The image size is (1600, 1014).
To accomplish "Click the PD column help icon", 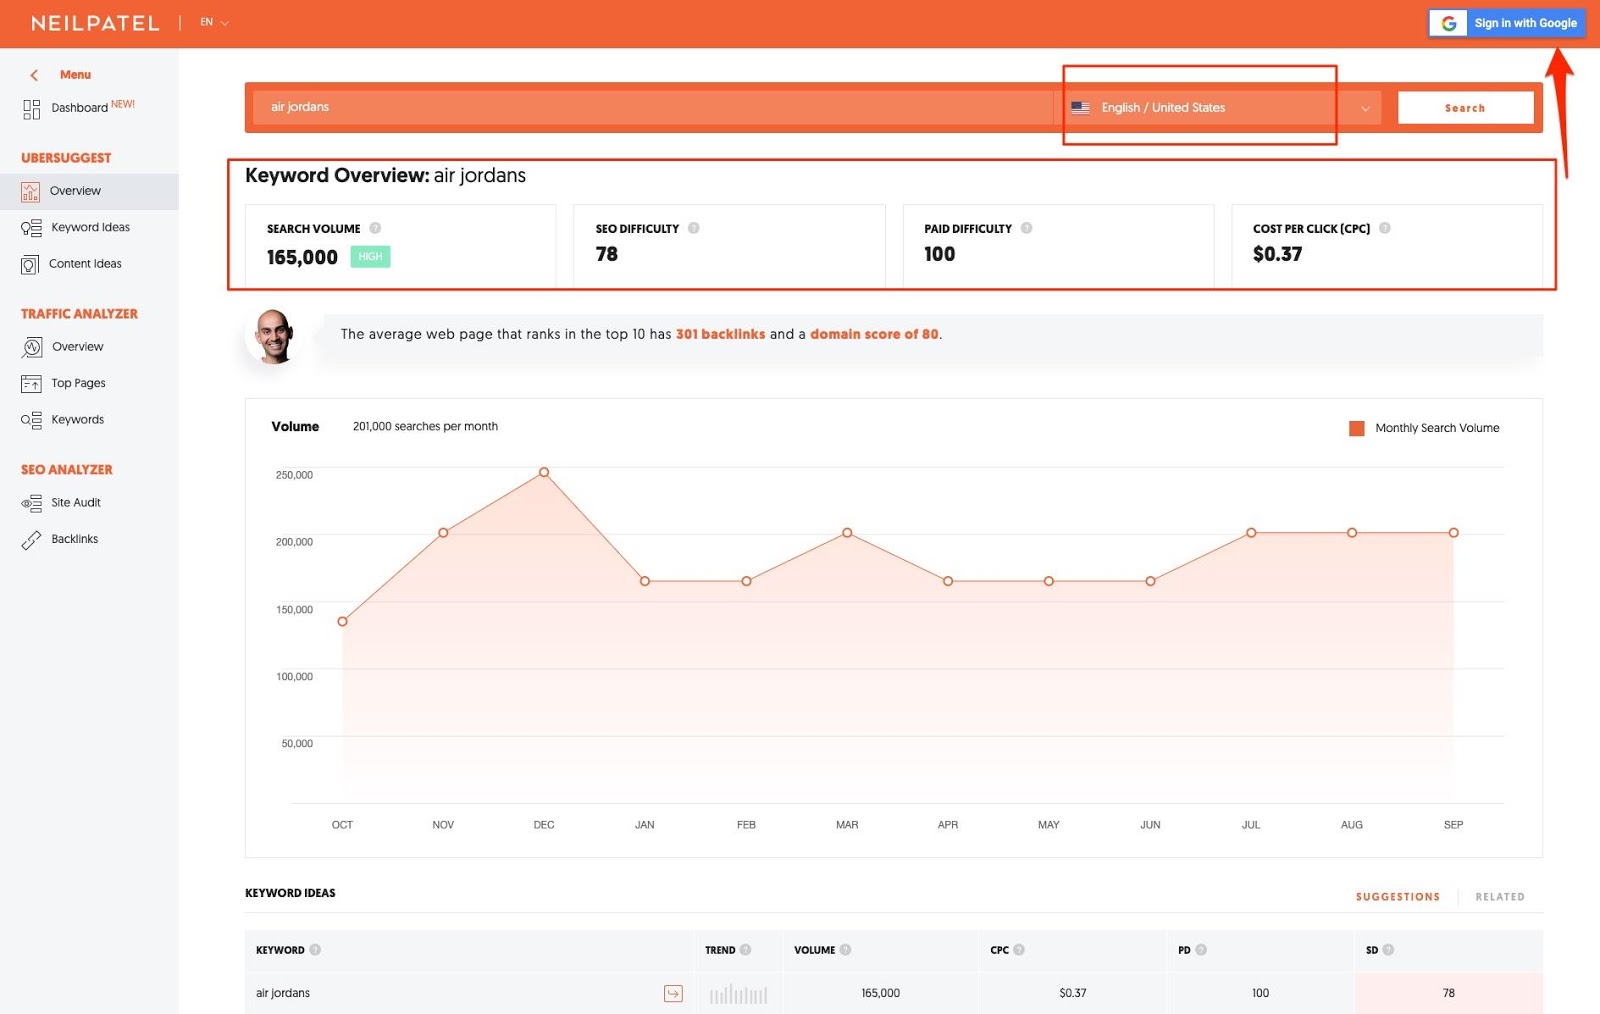I will coord(1201,950).
